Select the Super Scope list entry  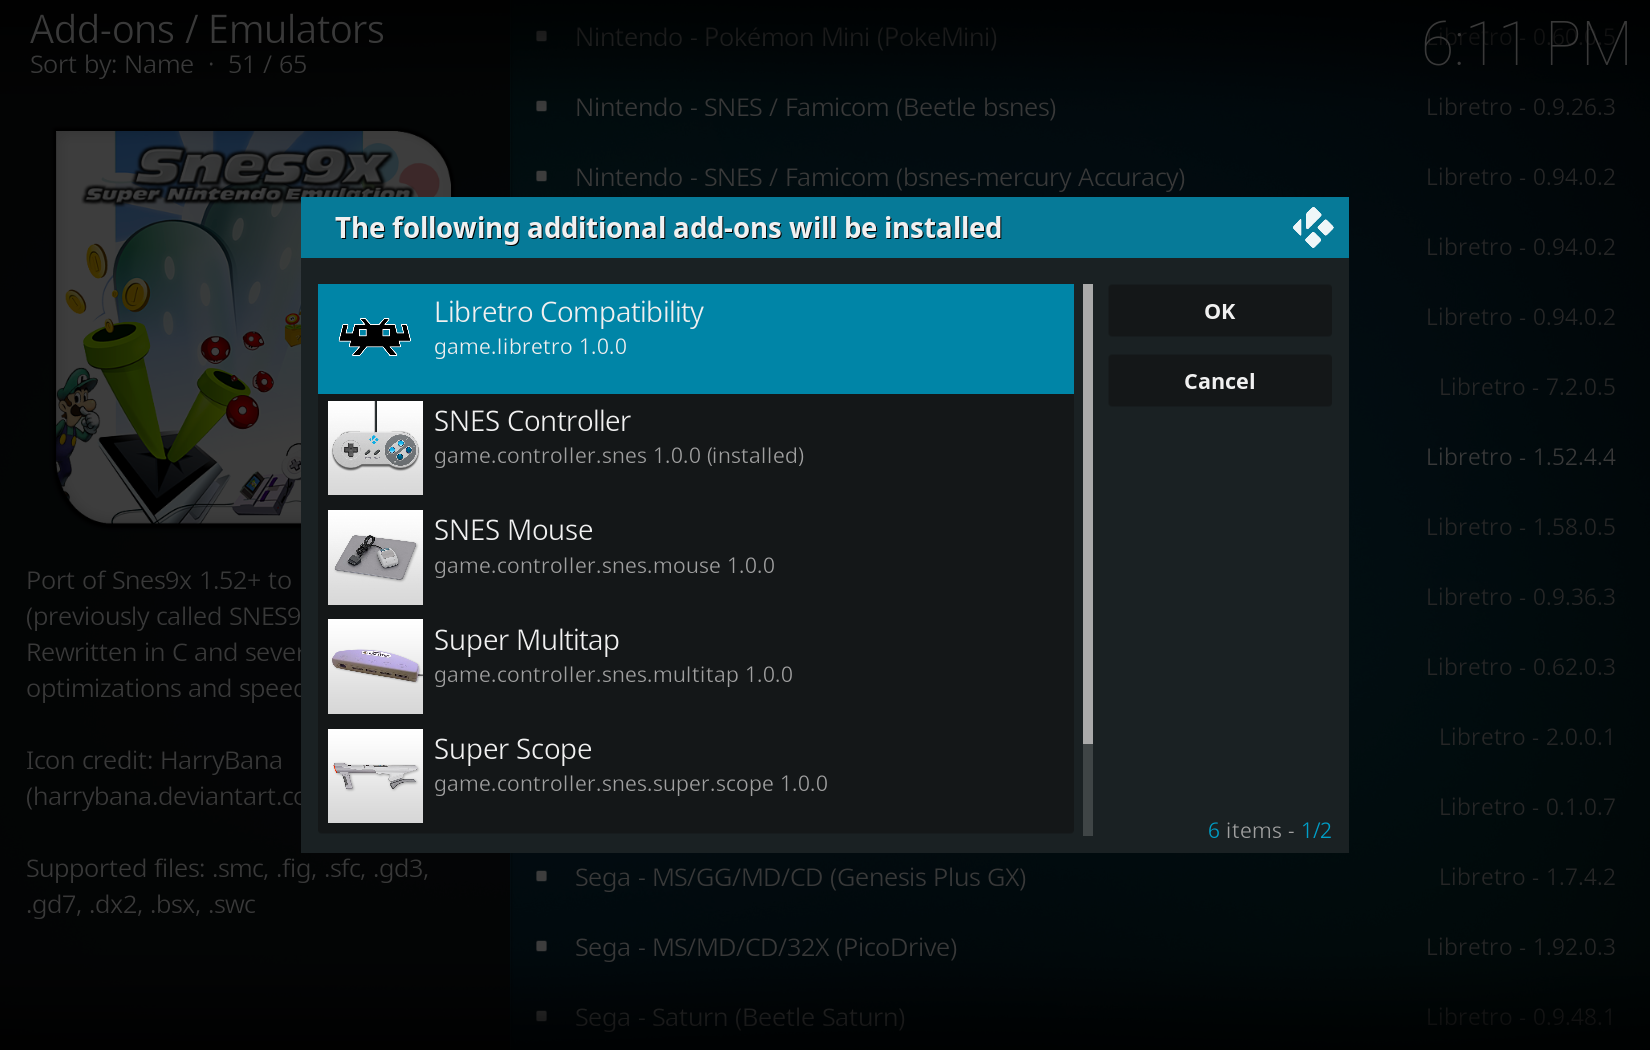(696, 776)
